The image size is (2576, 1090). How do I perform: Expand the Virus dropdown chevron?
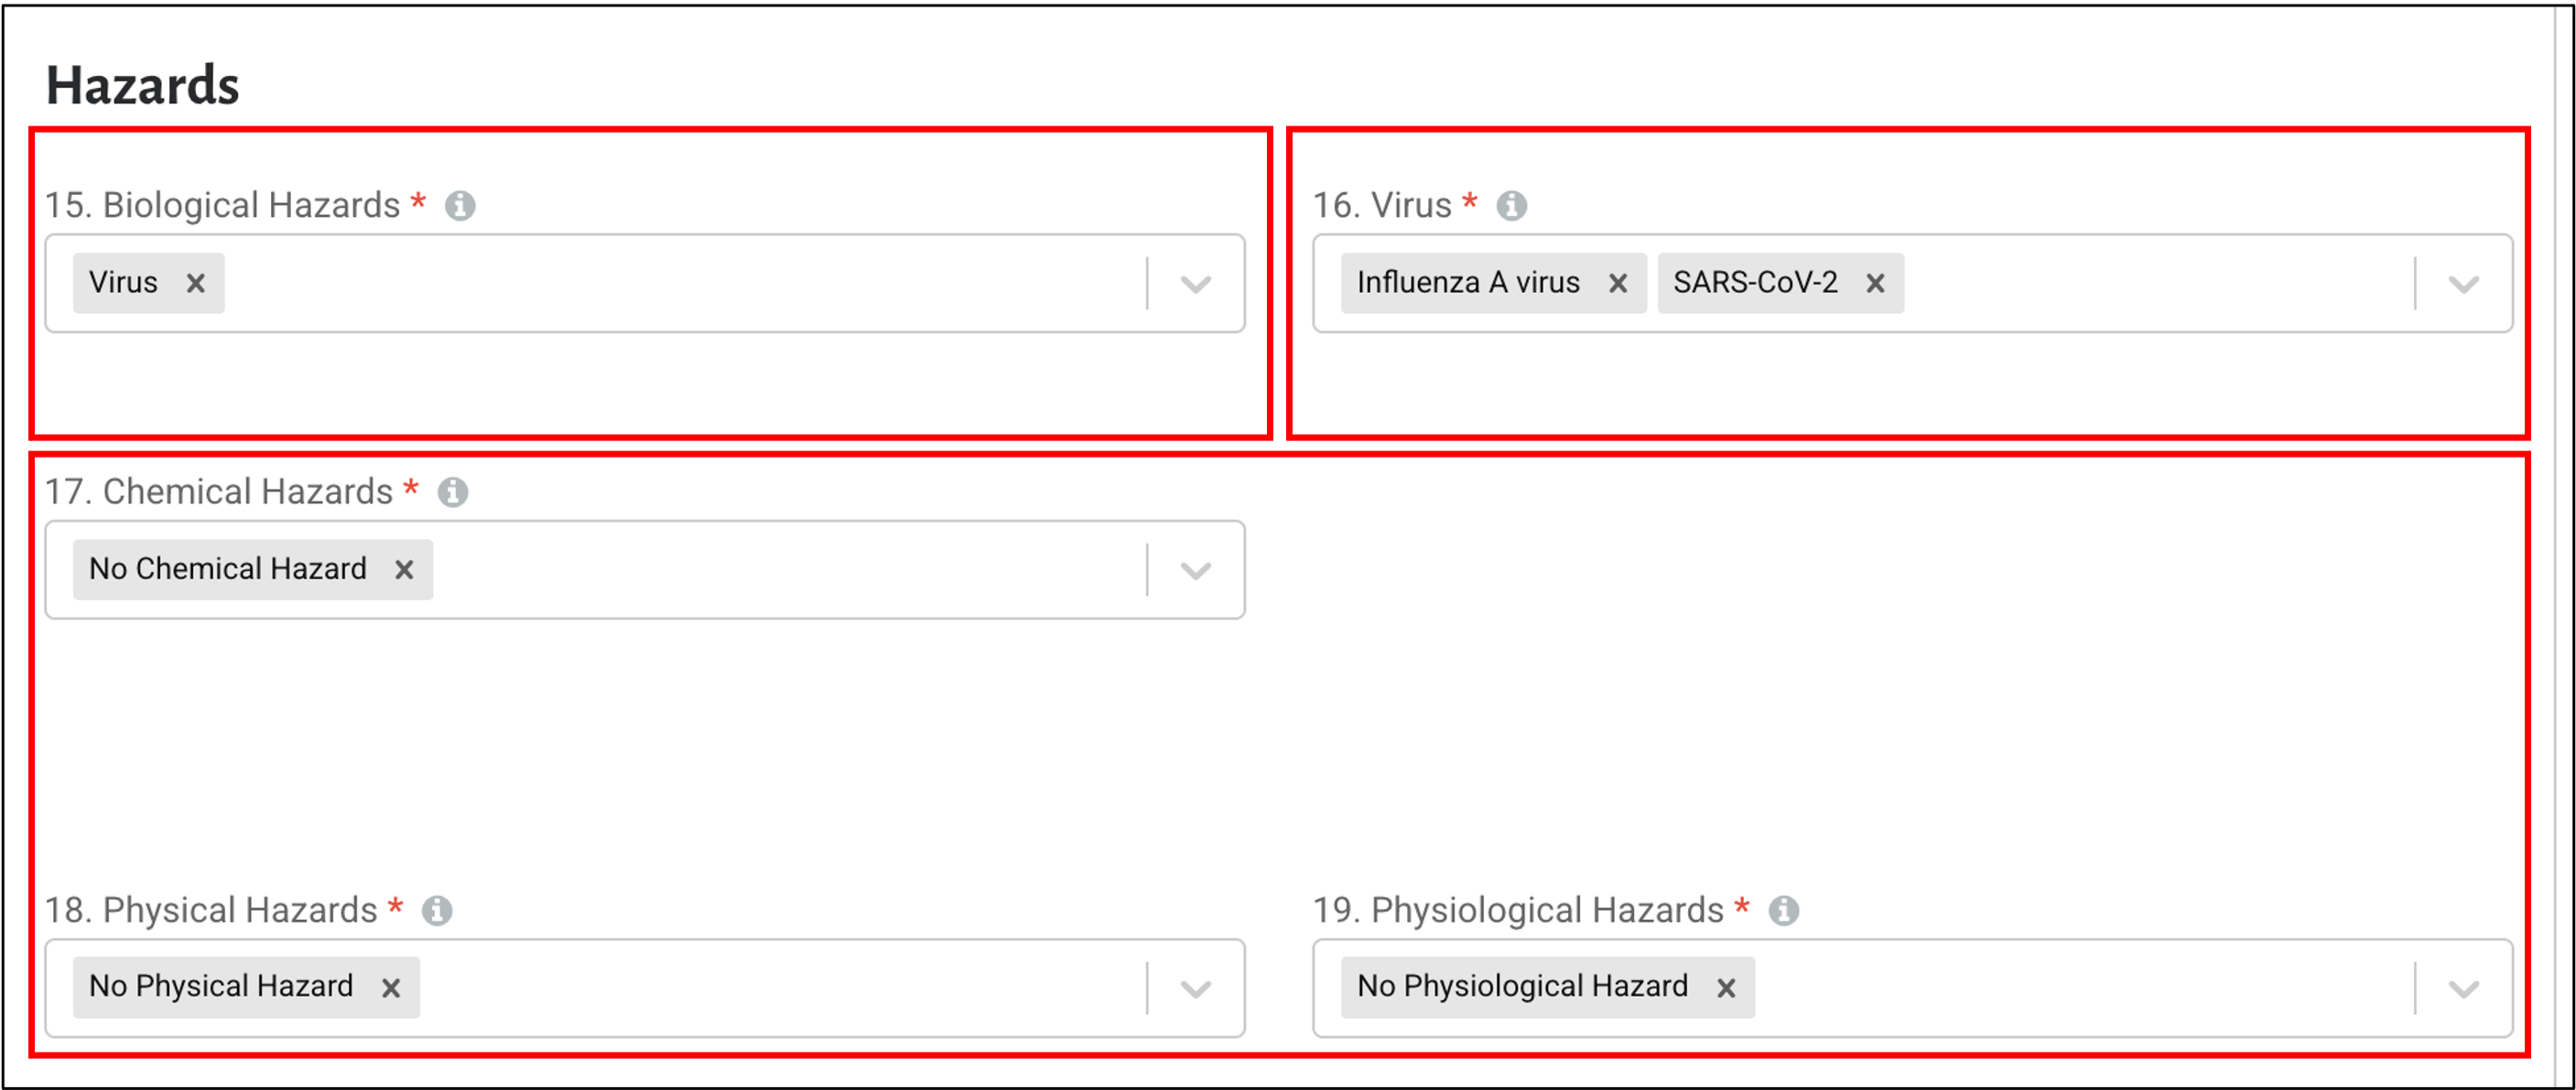(2463, 284)
